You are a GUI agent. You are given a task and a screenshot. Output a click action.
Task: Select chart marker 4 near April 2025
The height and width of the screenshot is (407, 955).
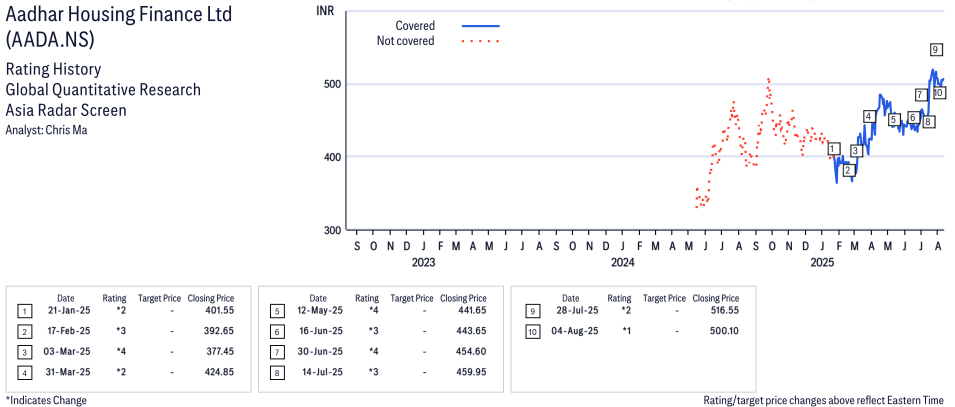[x=869, y=116]
